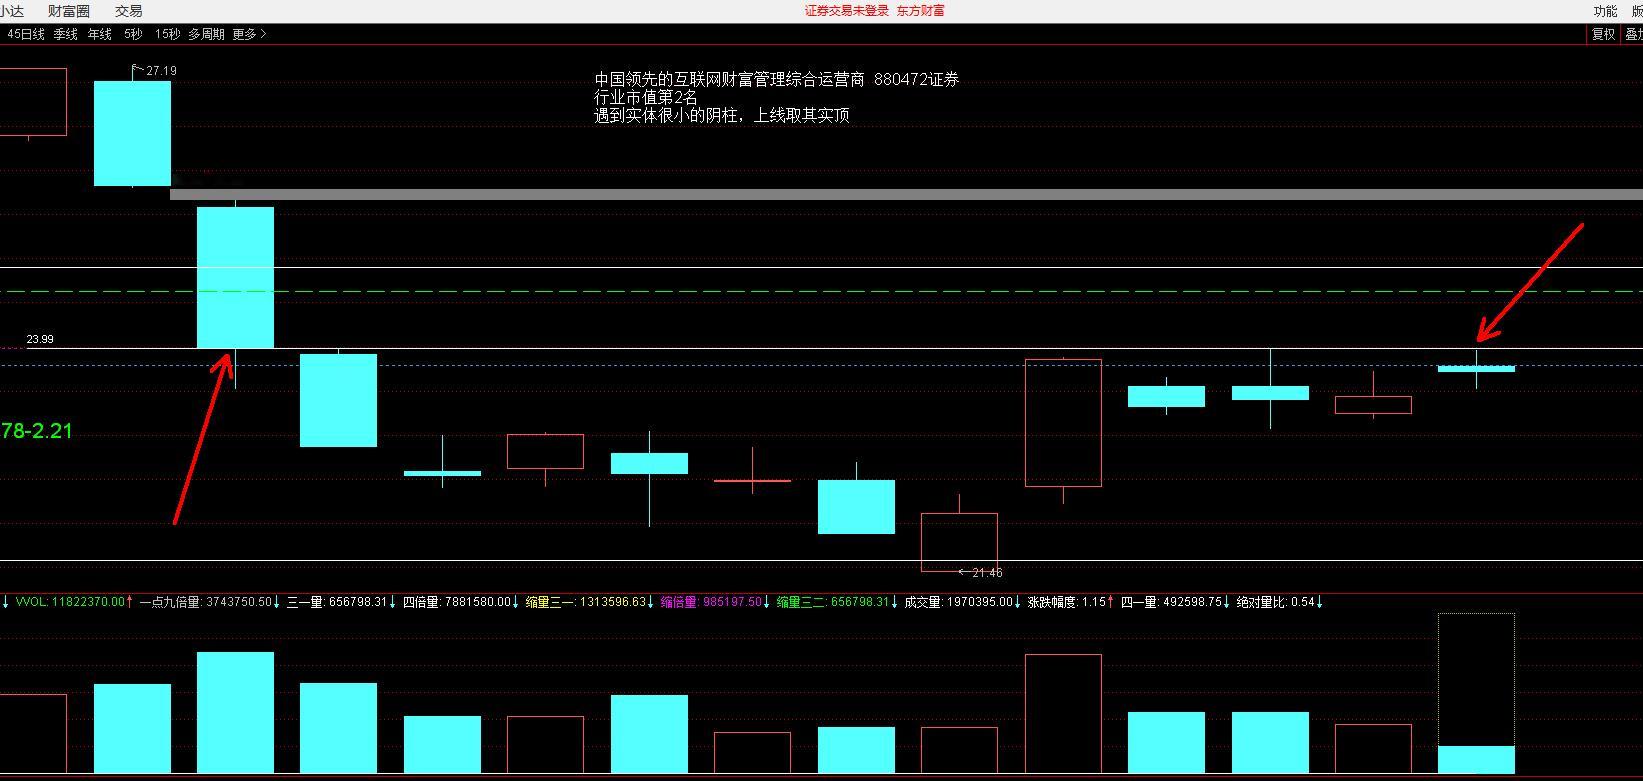Viewport: 1643px width, 781px height.
Task: Select the candlestick with high 27.19
Action: point(132,133)
